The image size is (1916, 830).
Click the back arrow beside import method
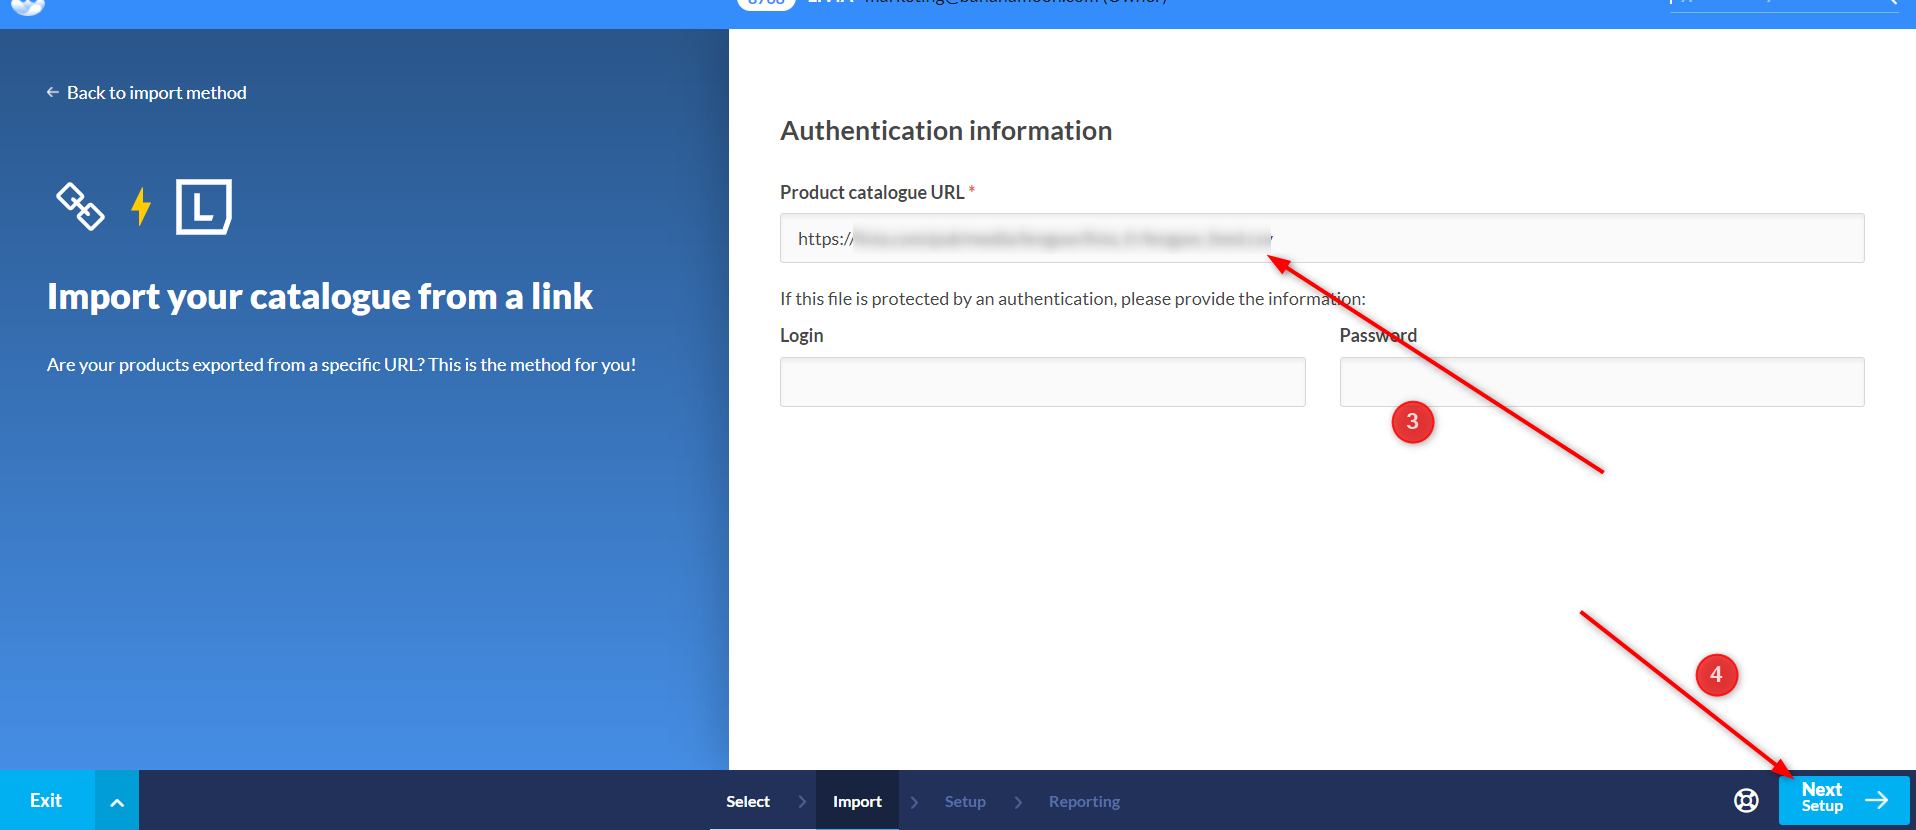click(x=53, y=92)
